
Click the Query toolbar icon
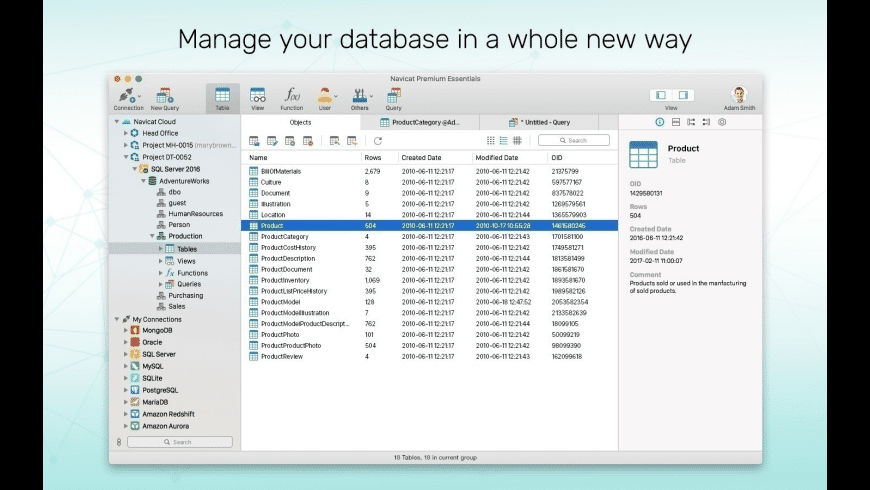394,96
